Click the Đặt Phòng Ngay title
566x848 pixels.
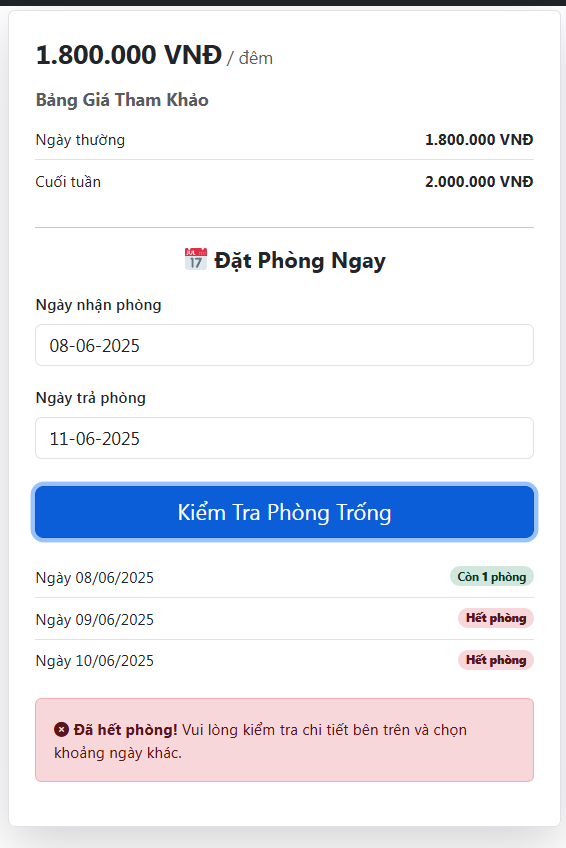[x=300, y=261]
